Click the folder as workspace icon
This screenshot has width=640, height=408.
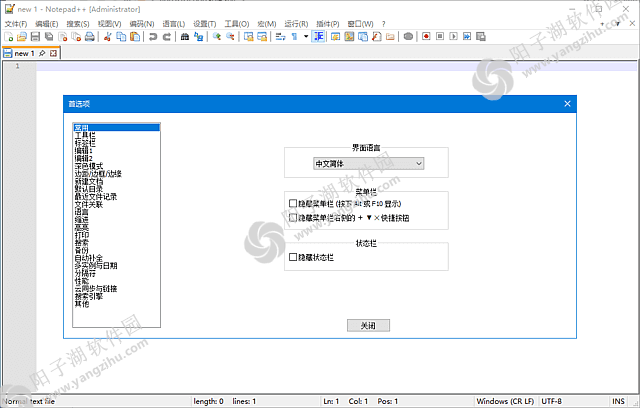(390, 37)
